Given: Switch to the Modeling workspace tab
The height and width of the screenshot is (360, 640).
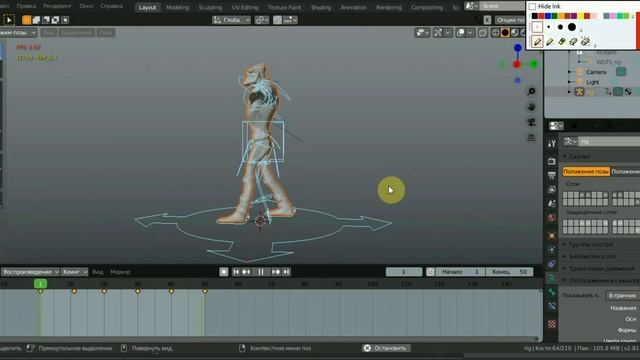Looking at the screenshot, I should click(x=178, y=7).
